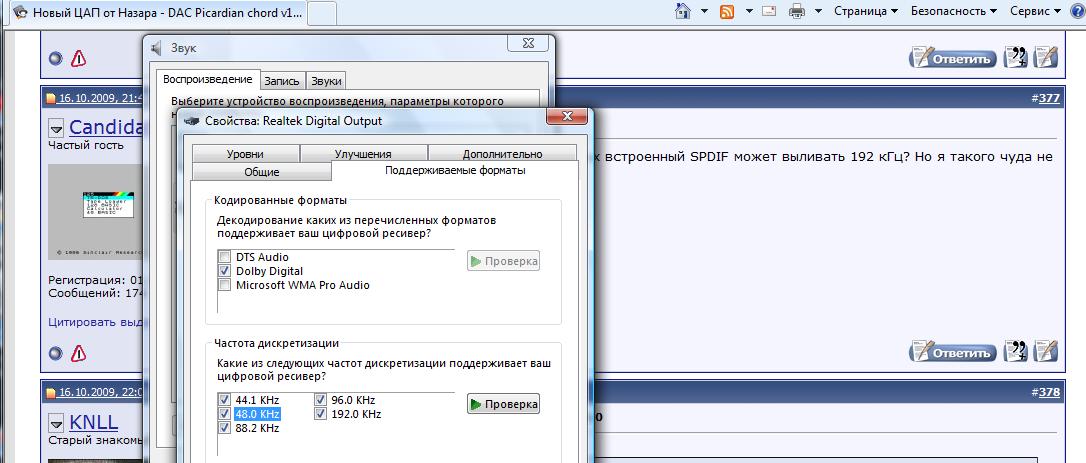Click the Realtek Digital Output properties title icon
1086x463 pixels.
191,121
